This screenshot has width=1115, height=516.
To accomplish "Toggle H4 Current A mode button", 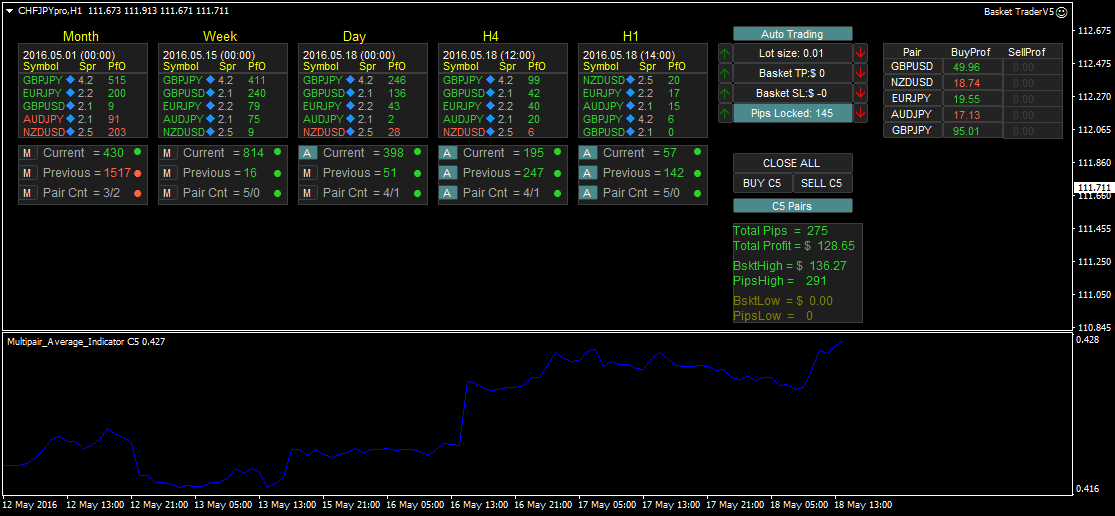I will [447, 153].
